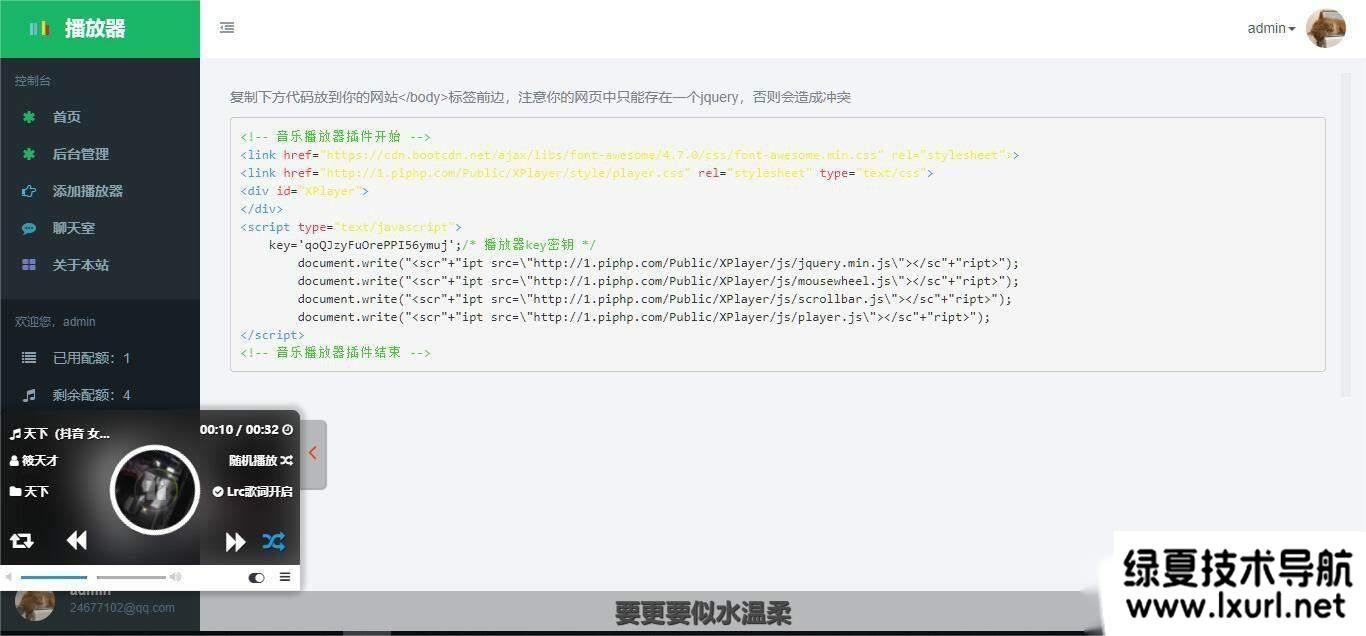Click the instruction text above code box
This screenshot has width=1366, height=636.
[x=541, y=97]
